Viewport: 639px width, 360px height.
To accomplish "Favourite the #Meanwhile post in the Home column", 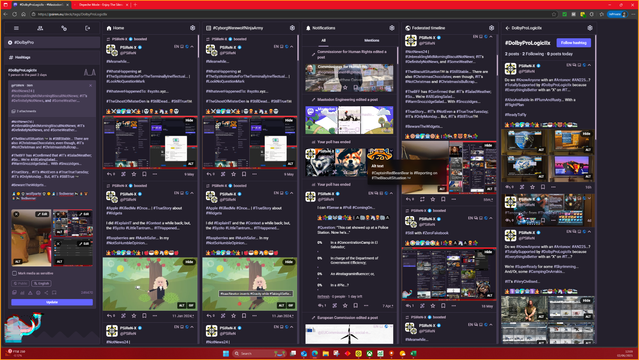I will pos(134,174).
